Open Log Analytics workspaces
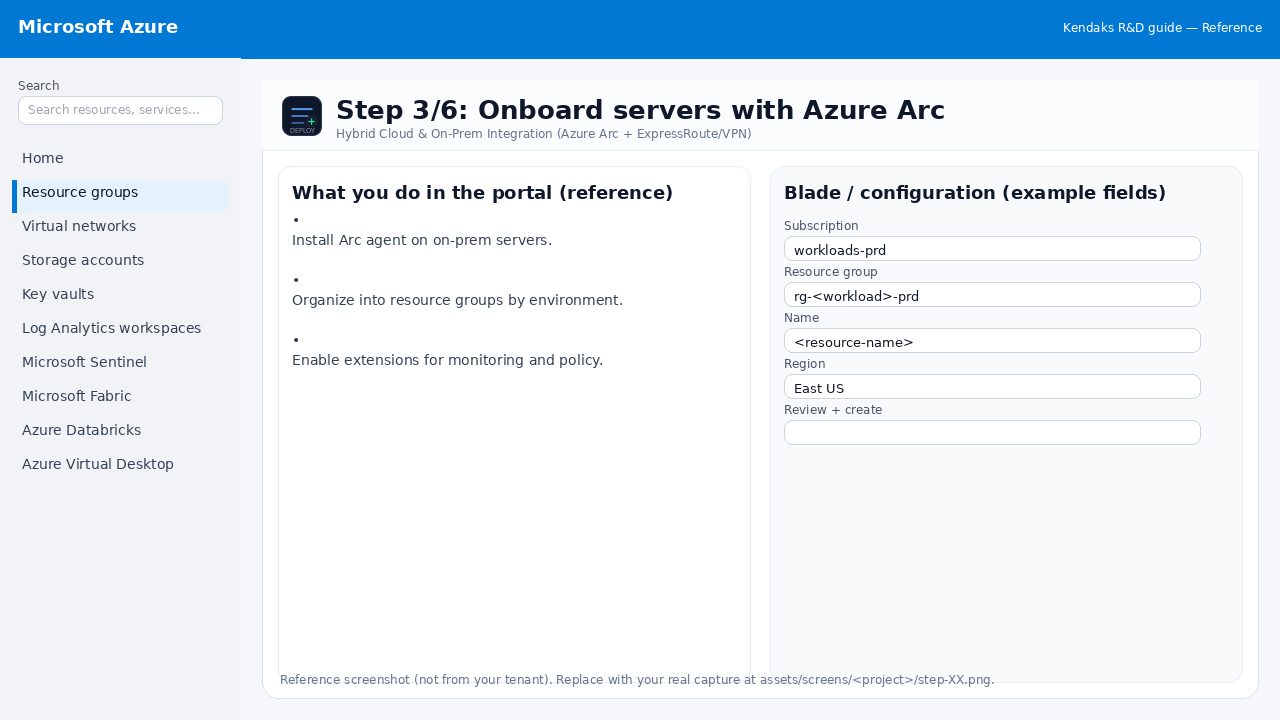The width and height of the screenshot is (1280, 720). point(120,328)
